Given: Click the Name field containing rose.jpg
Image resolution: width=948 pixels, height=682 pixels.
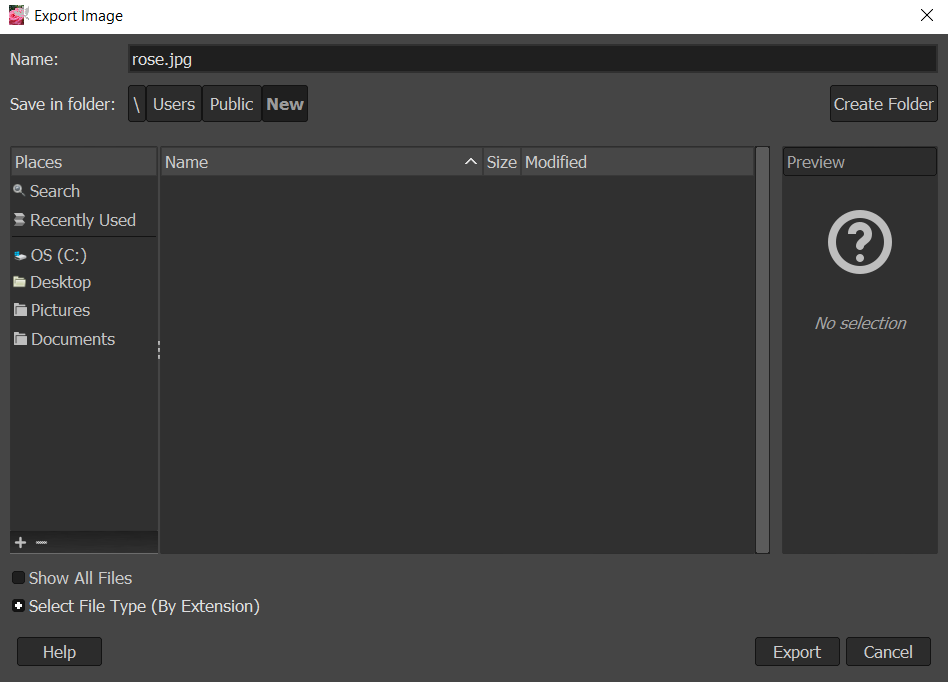Looking at the screenshot, I should pyautogui.click(x=532, y=59).
